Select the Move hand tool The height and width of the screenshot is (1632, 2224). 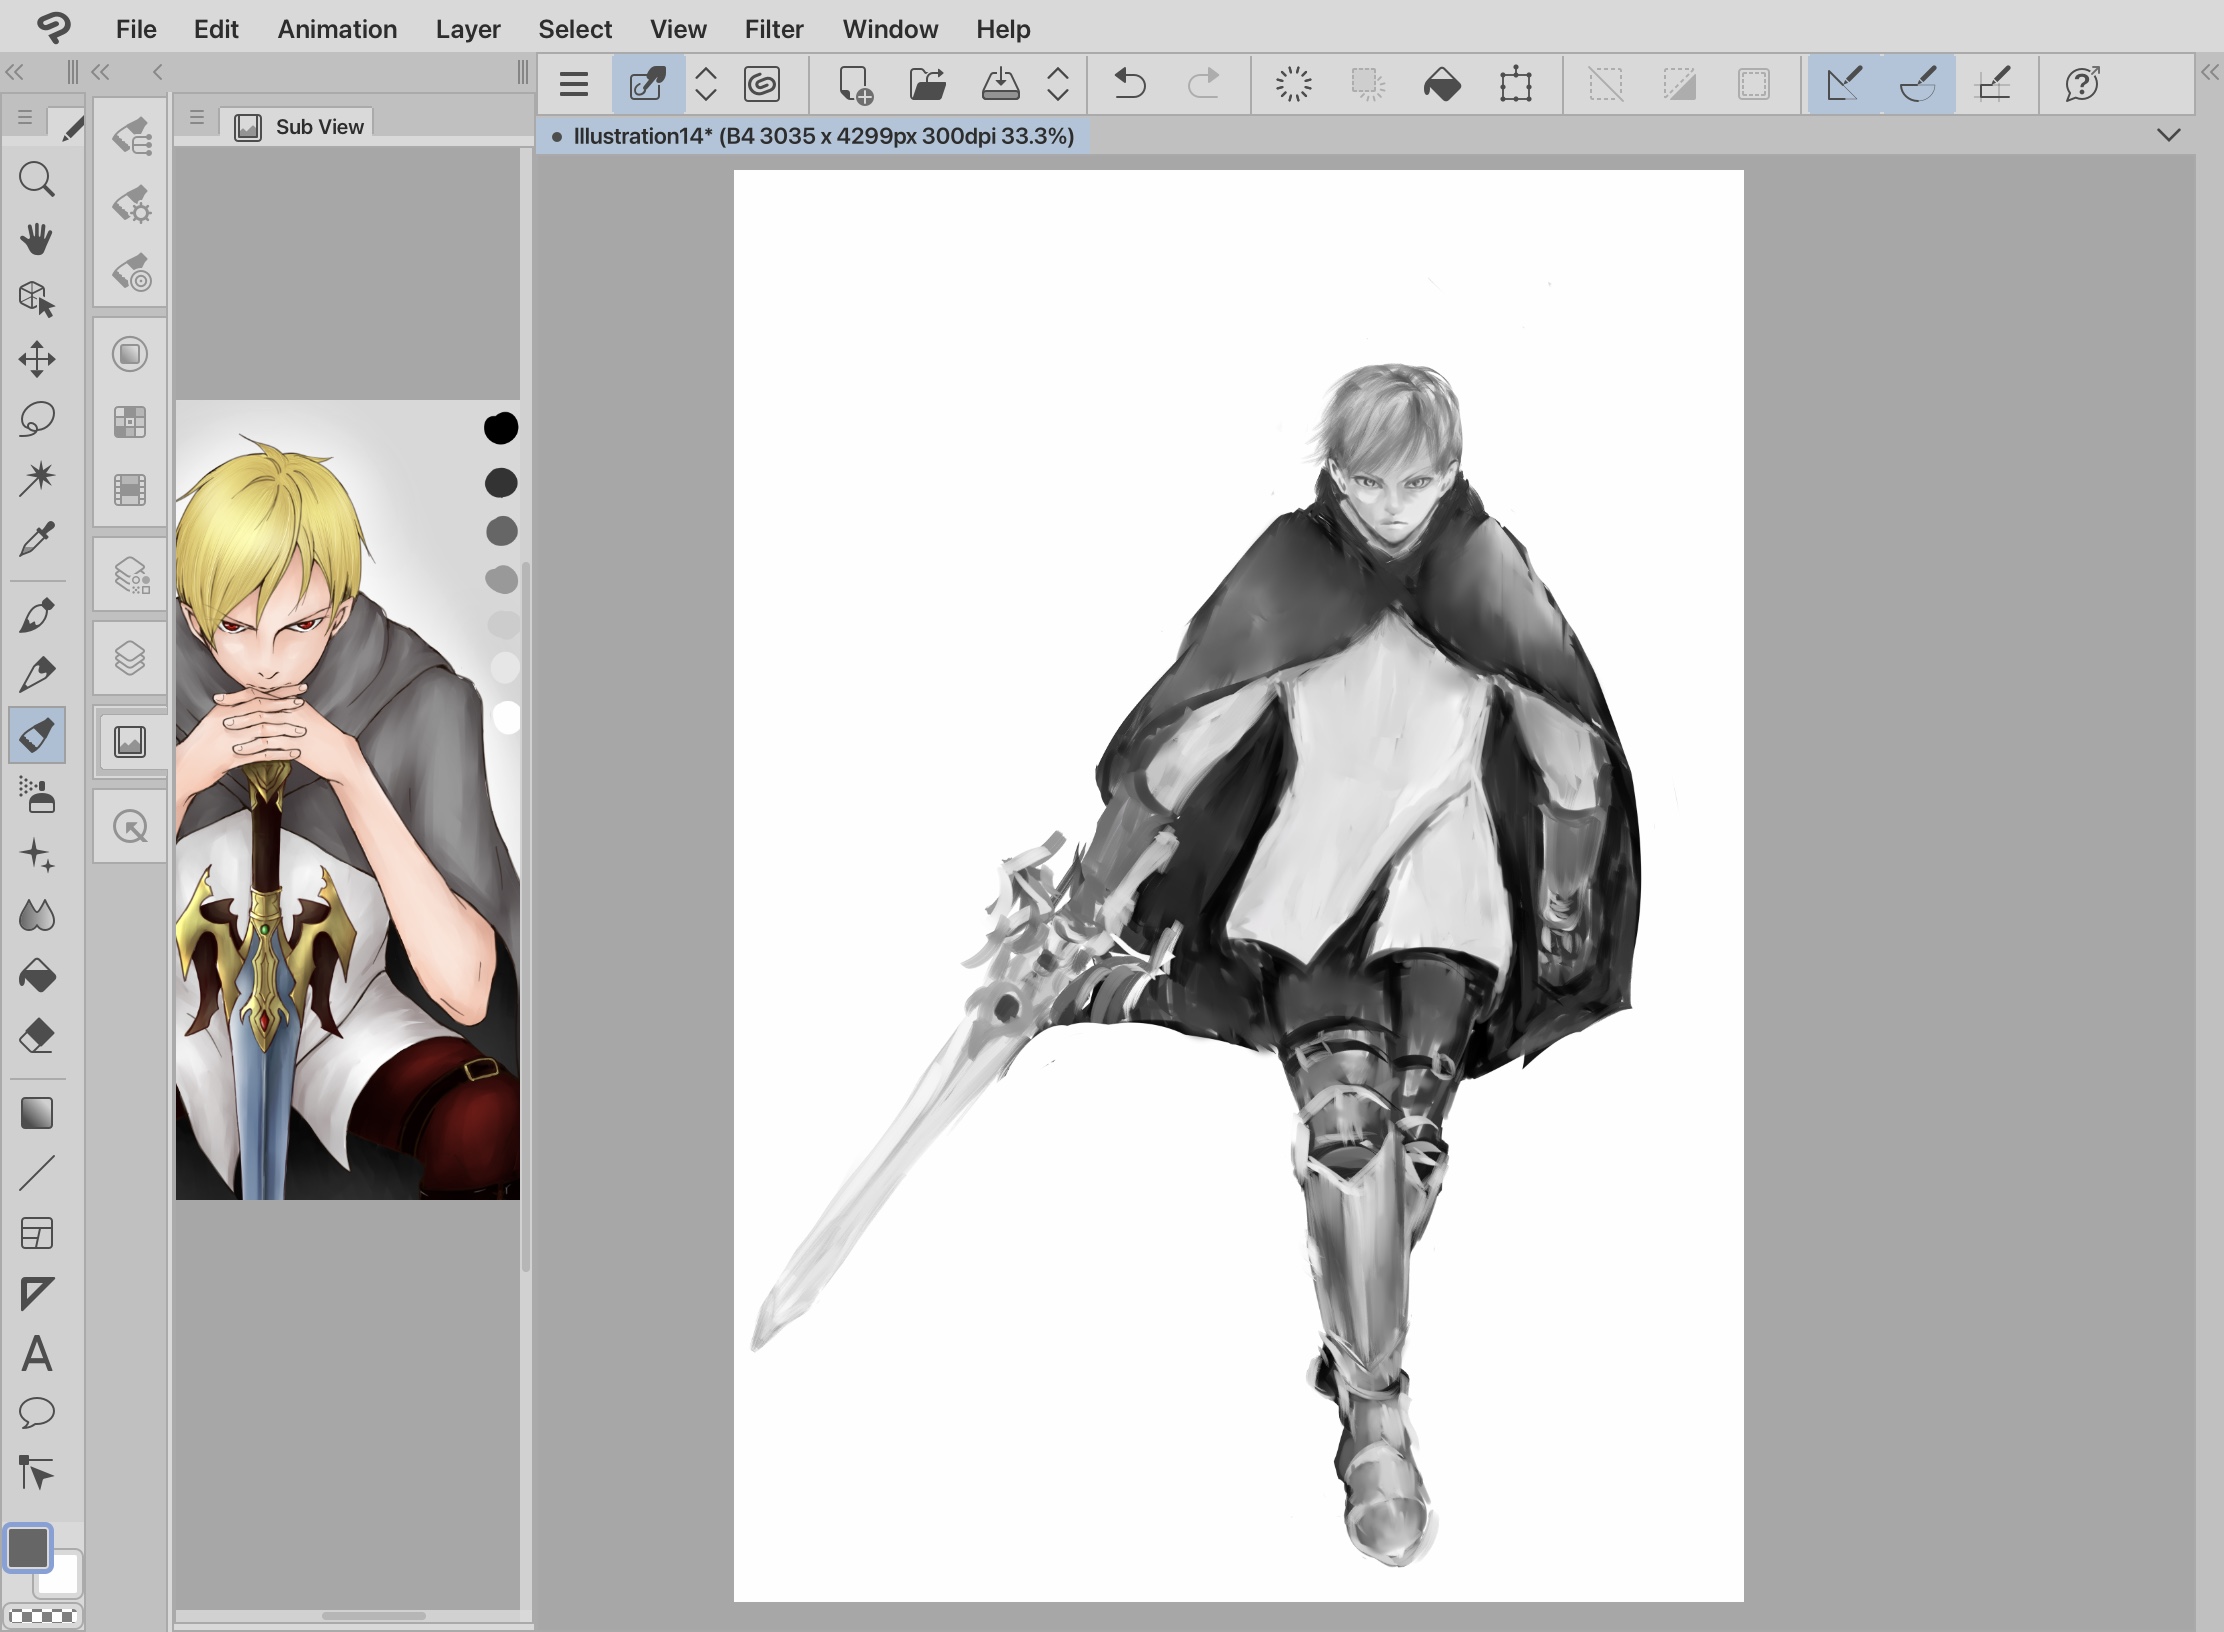(x=37, y=240)
